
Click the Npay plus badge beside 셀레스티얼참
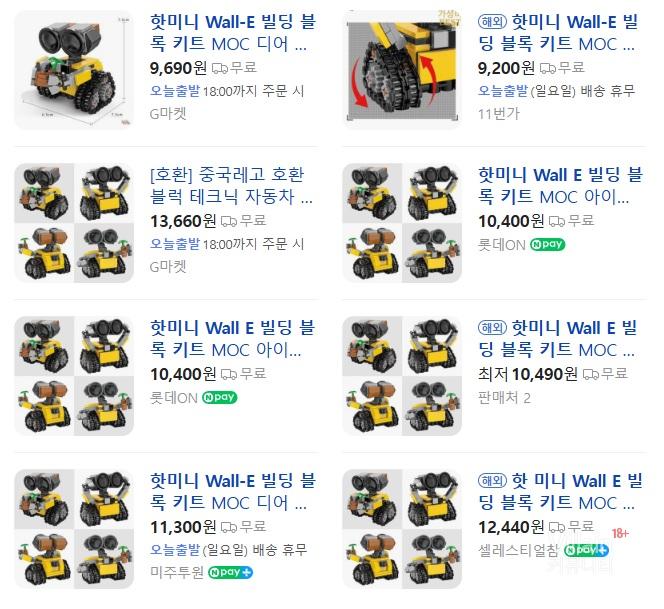pos(587,550)
